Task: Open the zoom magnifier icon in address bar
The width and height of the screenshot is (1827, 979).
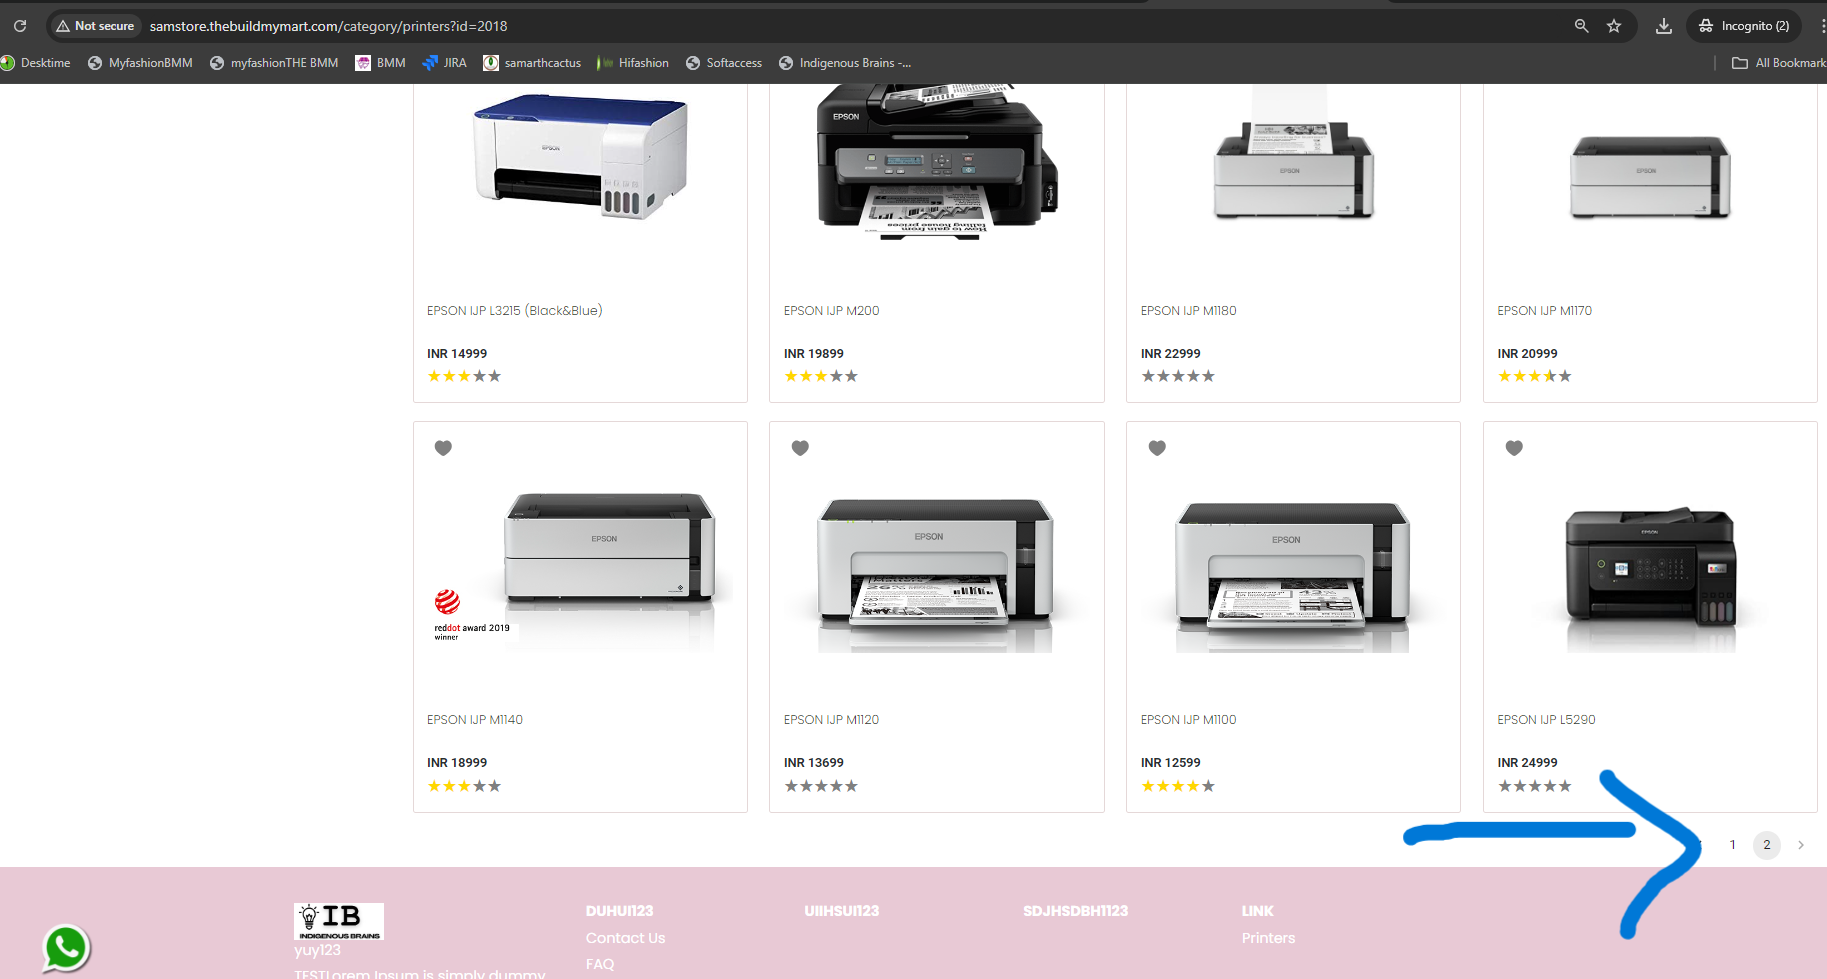Action: (1581, 26)
